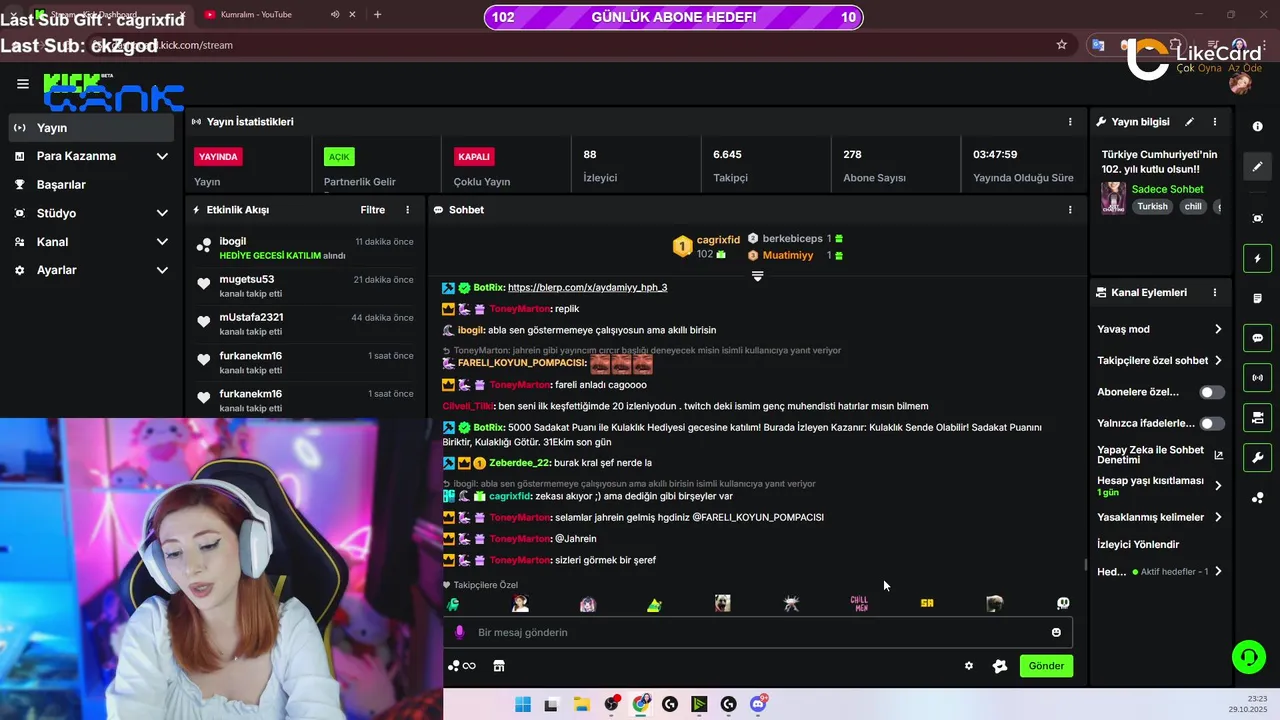Open the blerp.com link in chat
The width and height of the screenshot is (1280, 720).
click(x=587, y=287)
